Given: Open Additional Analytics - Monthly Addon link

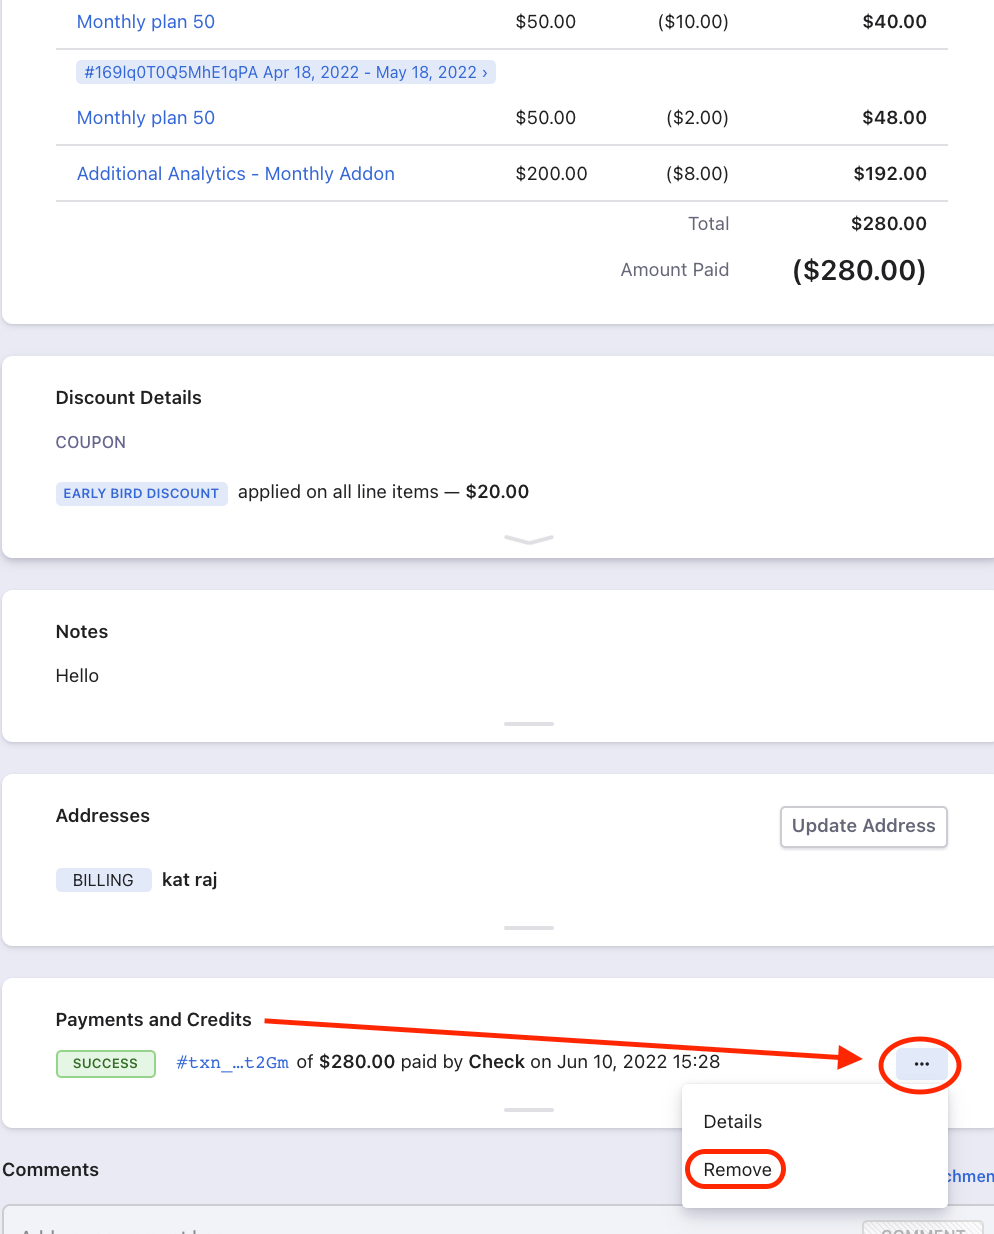Looking at the screenshot, I should (235, 174).
